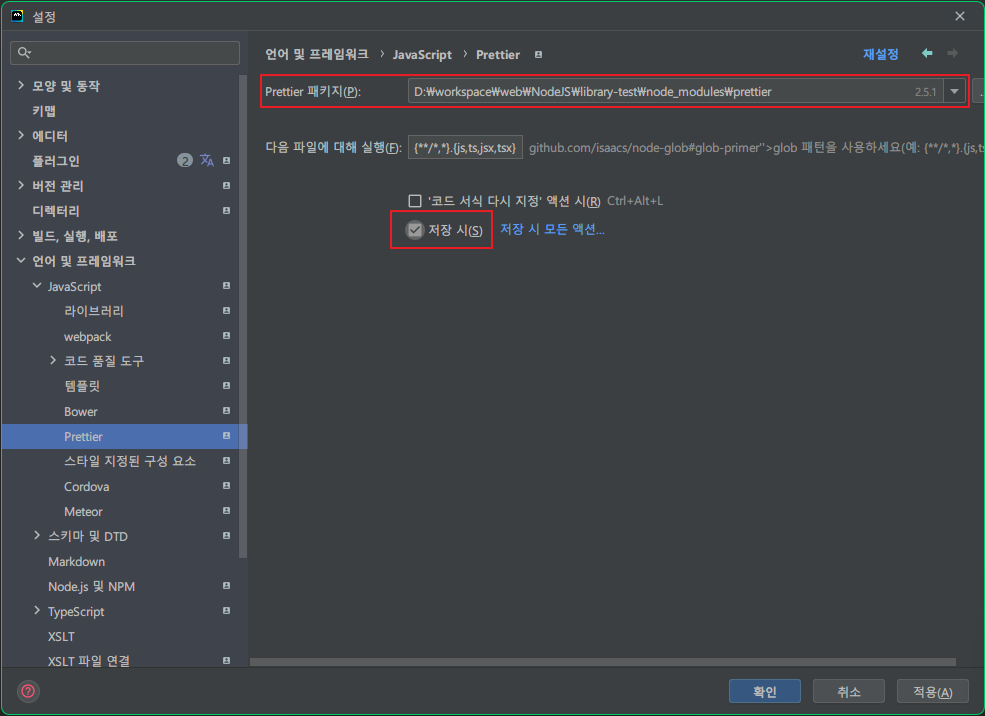Click project-level icon on Prettier tree row
This screenshot has width=985, height=716.
[226, 436]
